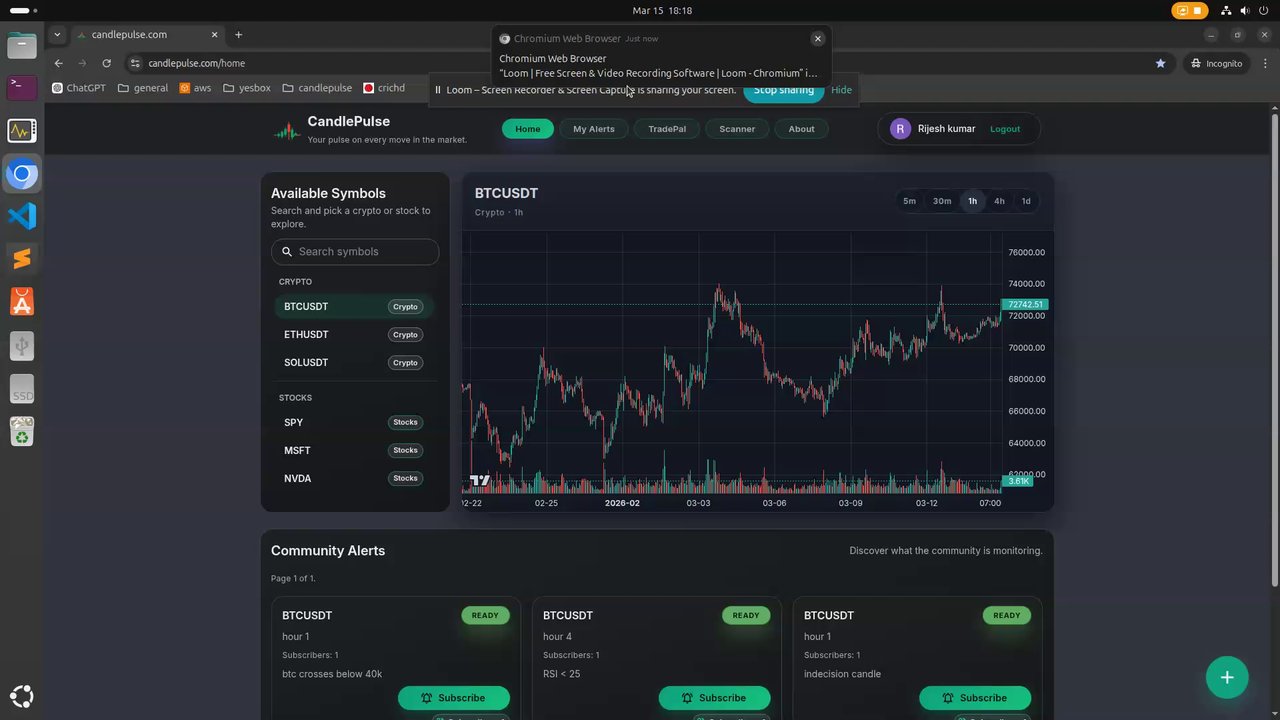
Task: Dismiss the Chromium Web Browser notification
Action: tap(818, 39)
